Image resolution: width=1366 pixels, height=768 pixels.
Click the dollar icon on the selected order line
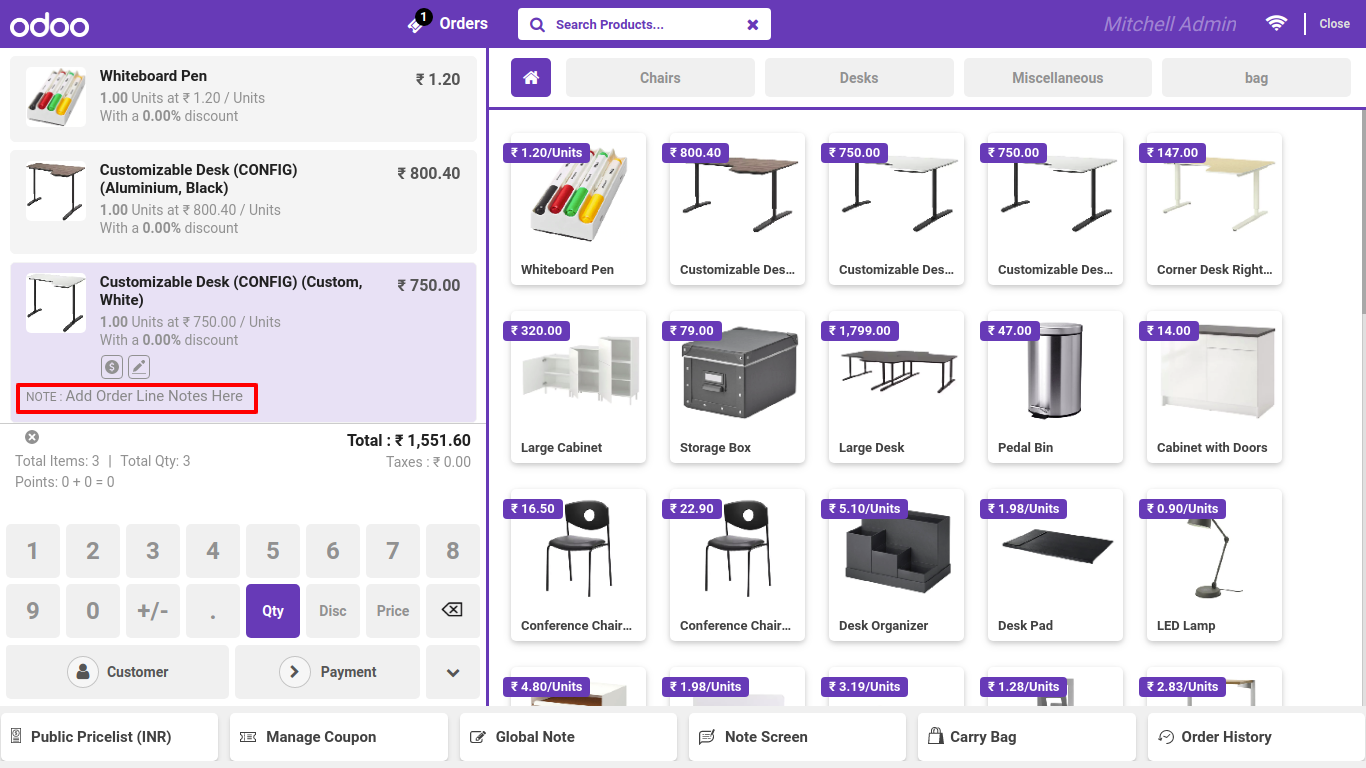coord(112,367)
